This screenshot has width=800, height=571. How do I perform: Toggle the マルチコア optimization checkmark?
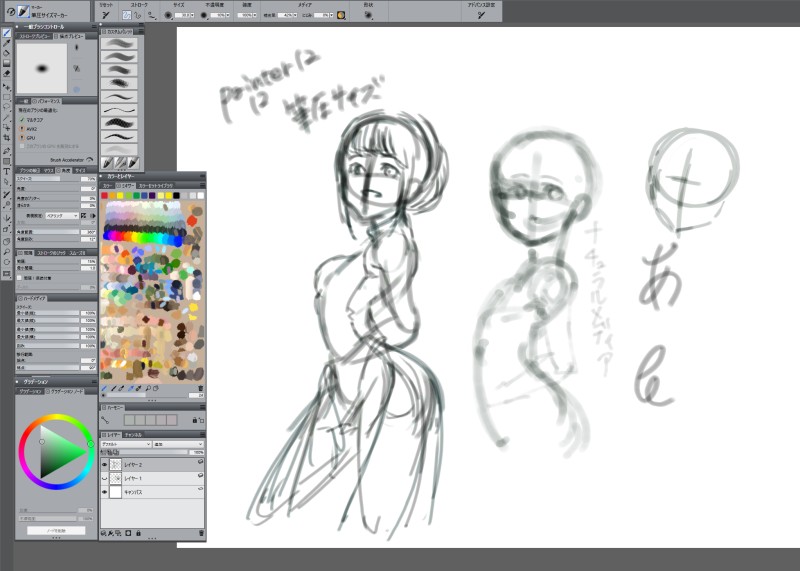(22, 120)
